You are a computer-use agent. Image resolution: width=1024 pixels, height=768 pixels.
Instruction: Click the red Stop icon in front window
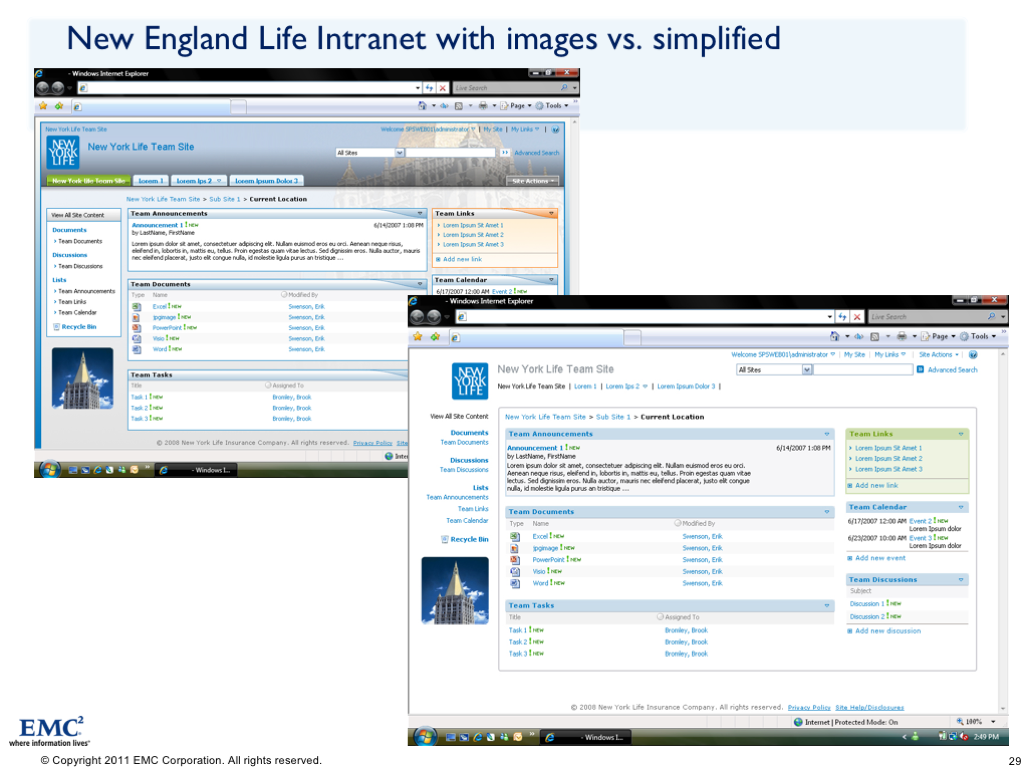tap(857, 317)
